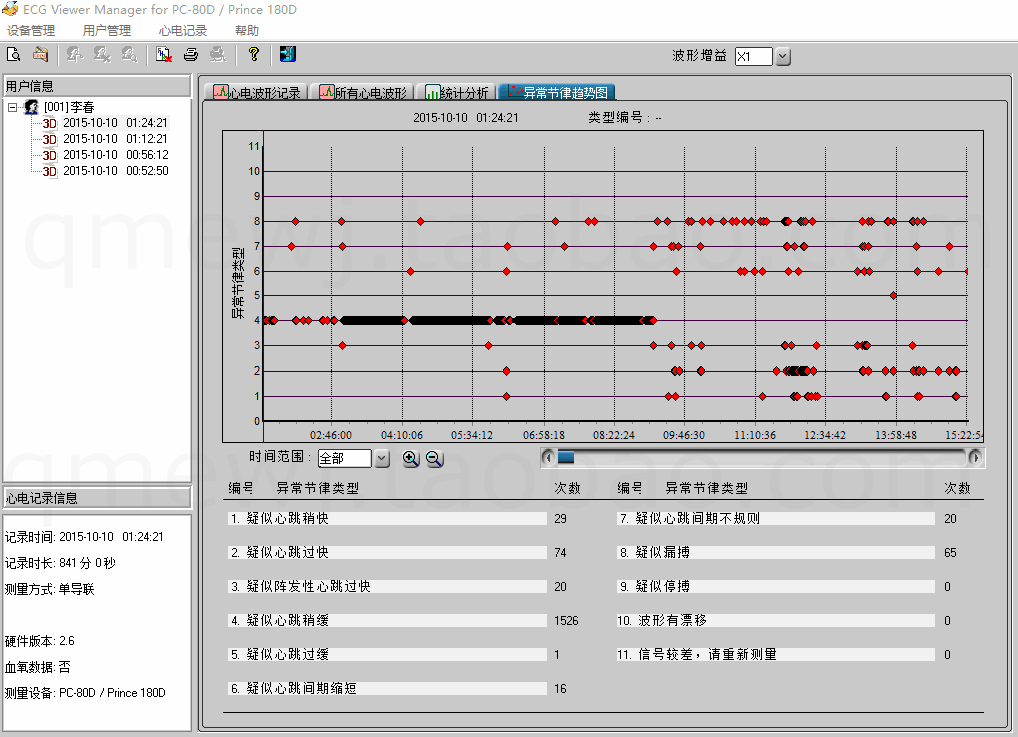Select rhythm type 3 疑似阵发性心跳过快 row
Image resolution: width=1018 pixels, height=737 pixels.
click(387, 586)
